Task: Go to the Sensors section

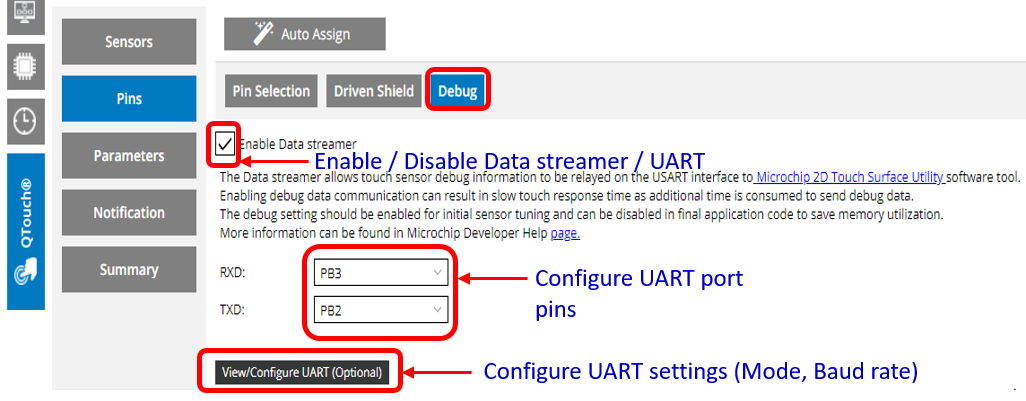Action: (x=129, y=42)
